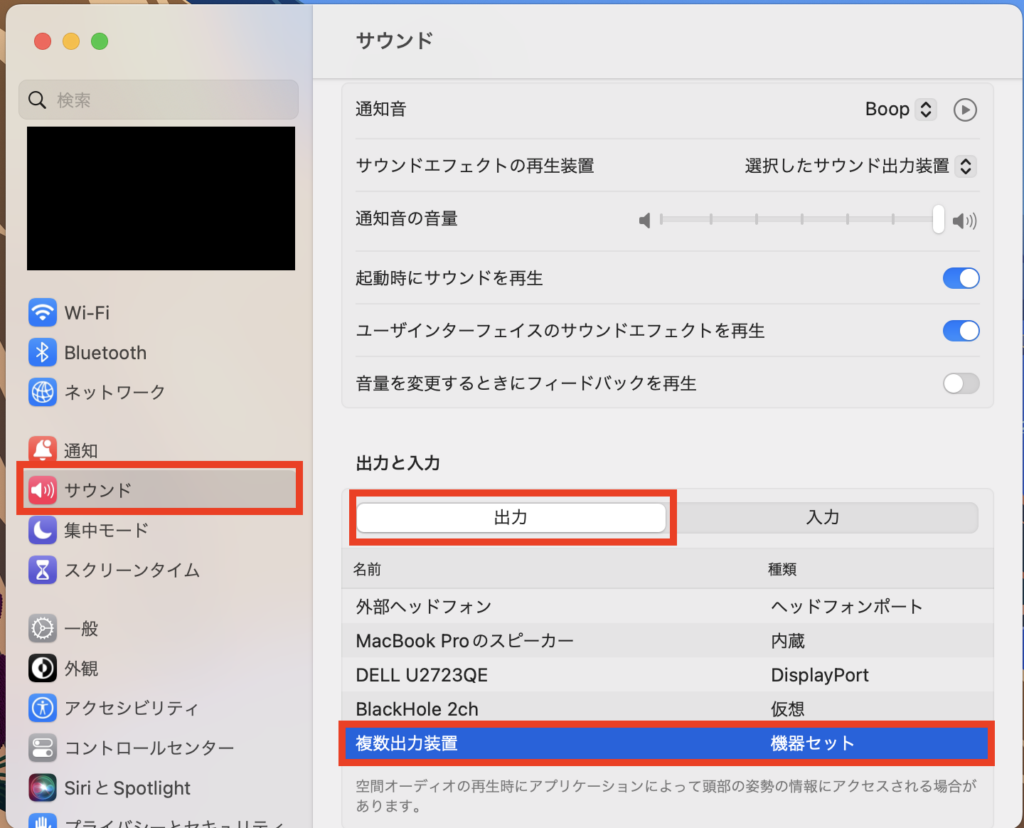Open スクリーンタイム settings
The width and height of the screenshot is (1024, 828).
115,570
